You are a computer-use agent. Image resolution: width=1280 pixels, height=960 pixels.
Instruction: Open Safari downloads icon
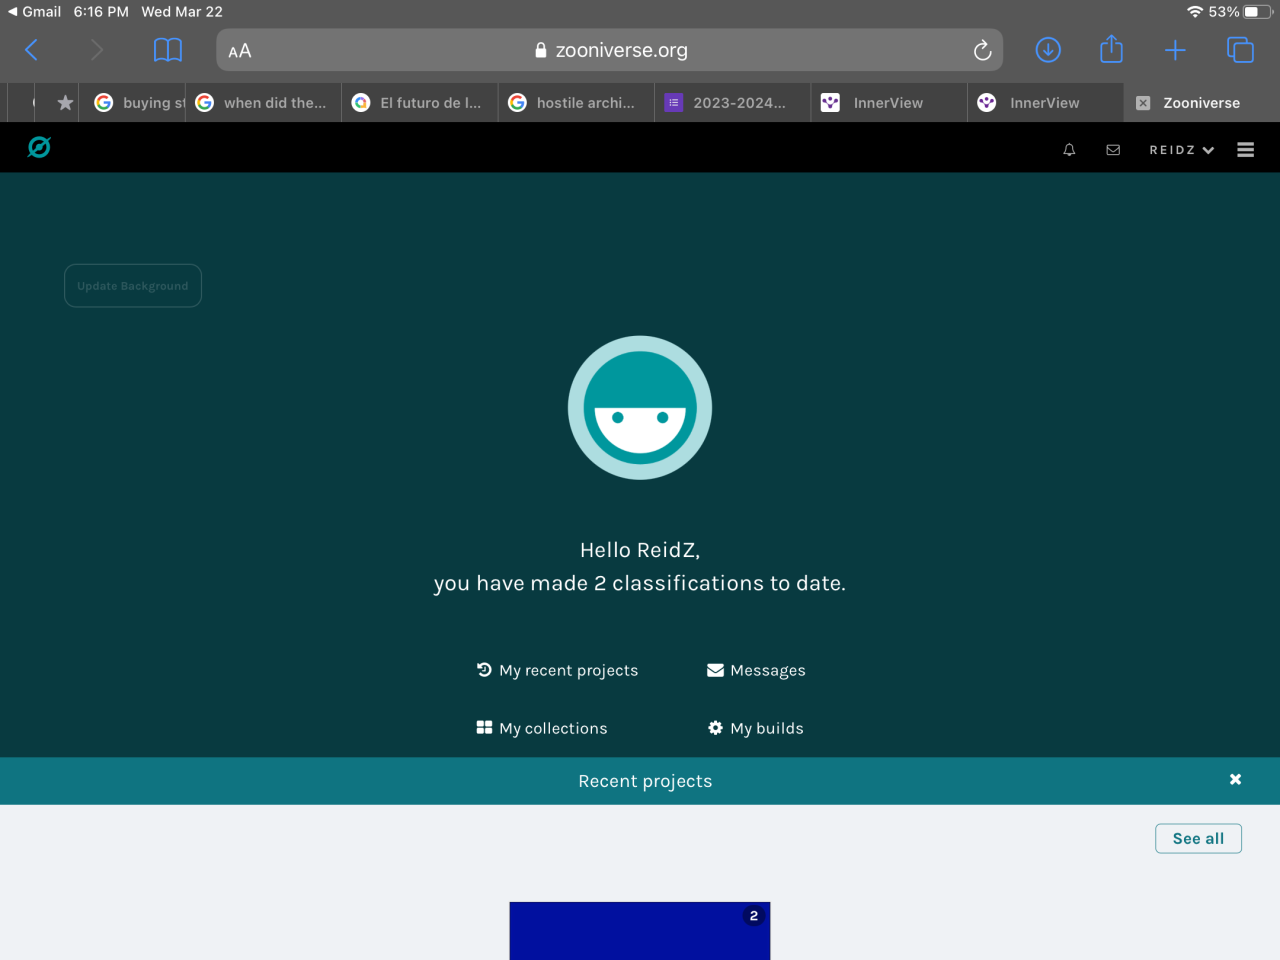click(1048, 50)
